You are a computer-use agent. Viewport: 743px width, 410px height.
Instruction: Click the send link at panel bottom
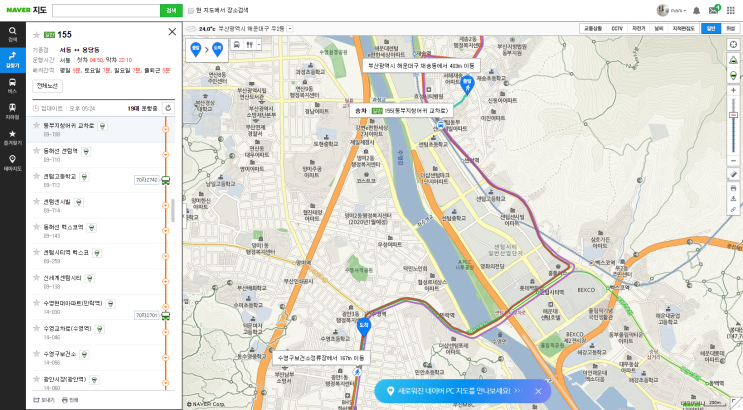44,400
